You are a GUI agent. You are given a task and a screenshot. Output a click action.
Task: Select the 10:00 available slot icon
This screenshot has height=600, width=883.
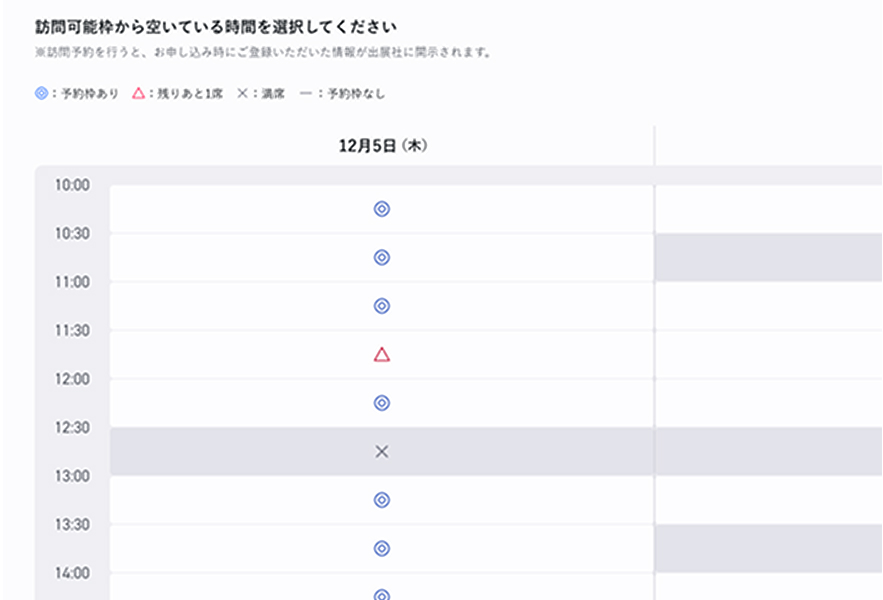coord(381,209)
